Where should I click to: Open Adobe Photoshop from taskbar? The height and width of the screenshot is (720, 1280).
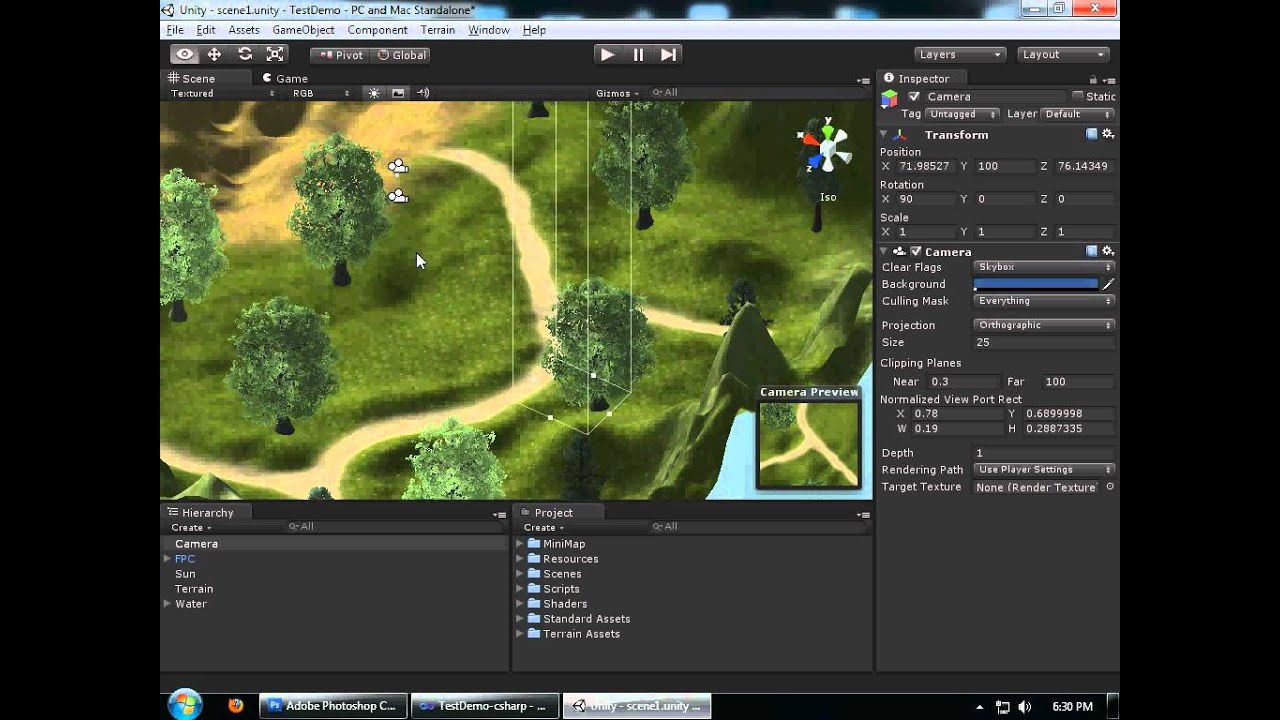(x=334, y=706)
